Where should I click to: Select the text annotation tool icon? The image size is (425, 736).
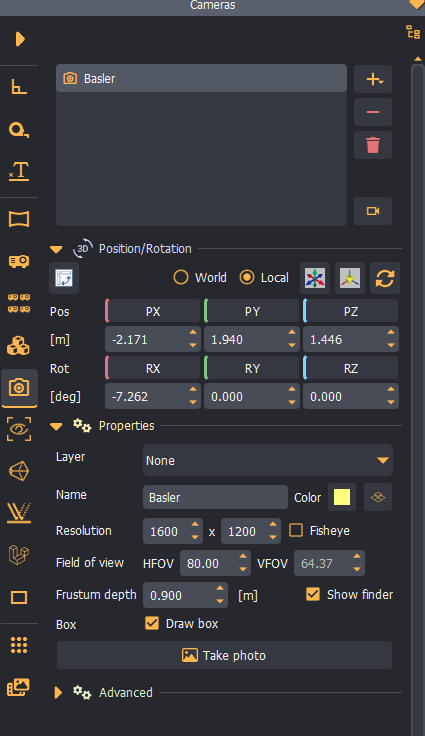tap(19, 171)
